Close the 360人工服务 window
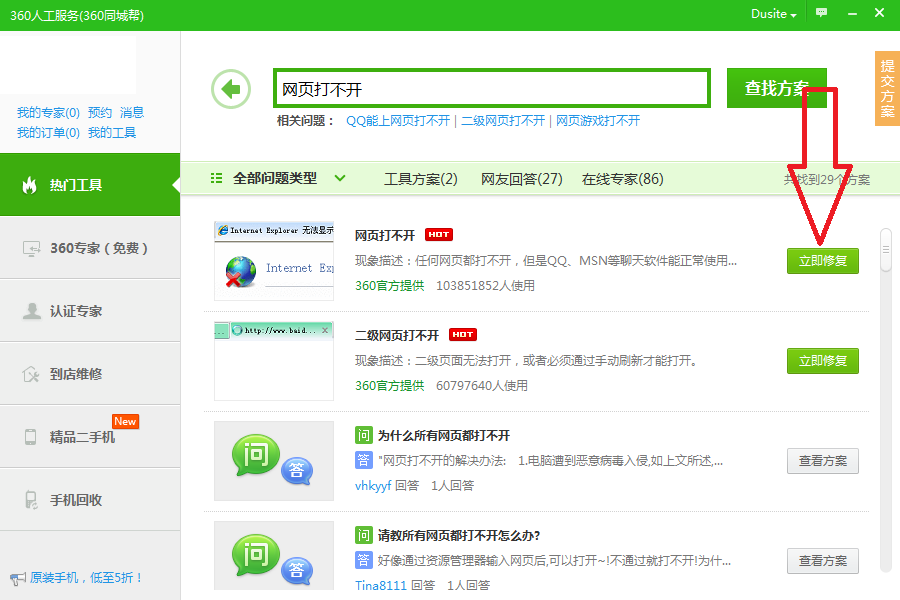Screen dimensions: 900x600 [879, 13]
